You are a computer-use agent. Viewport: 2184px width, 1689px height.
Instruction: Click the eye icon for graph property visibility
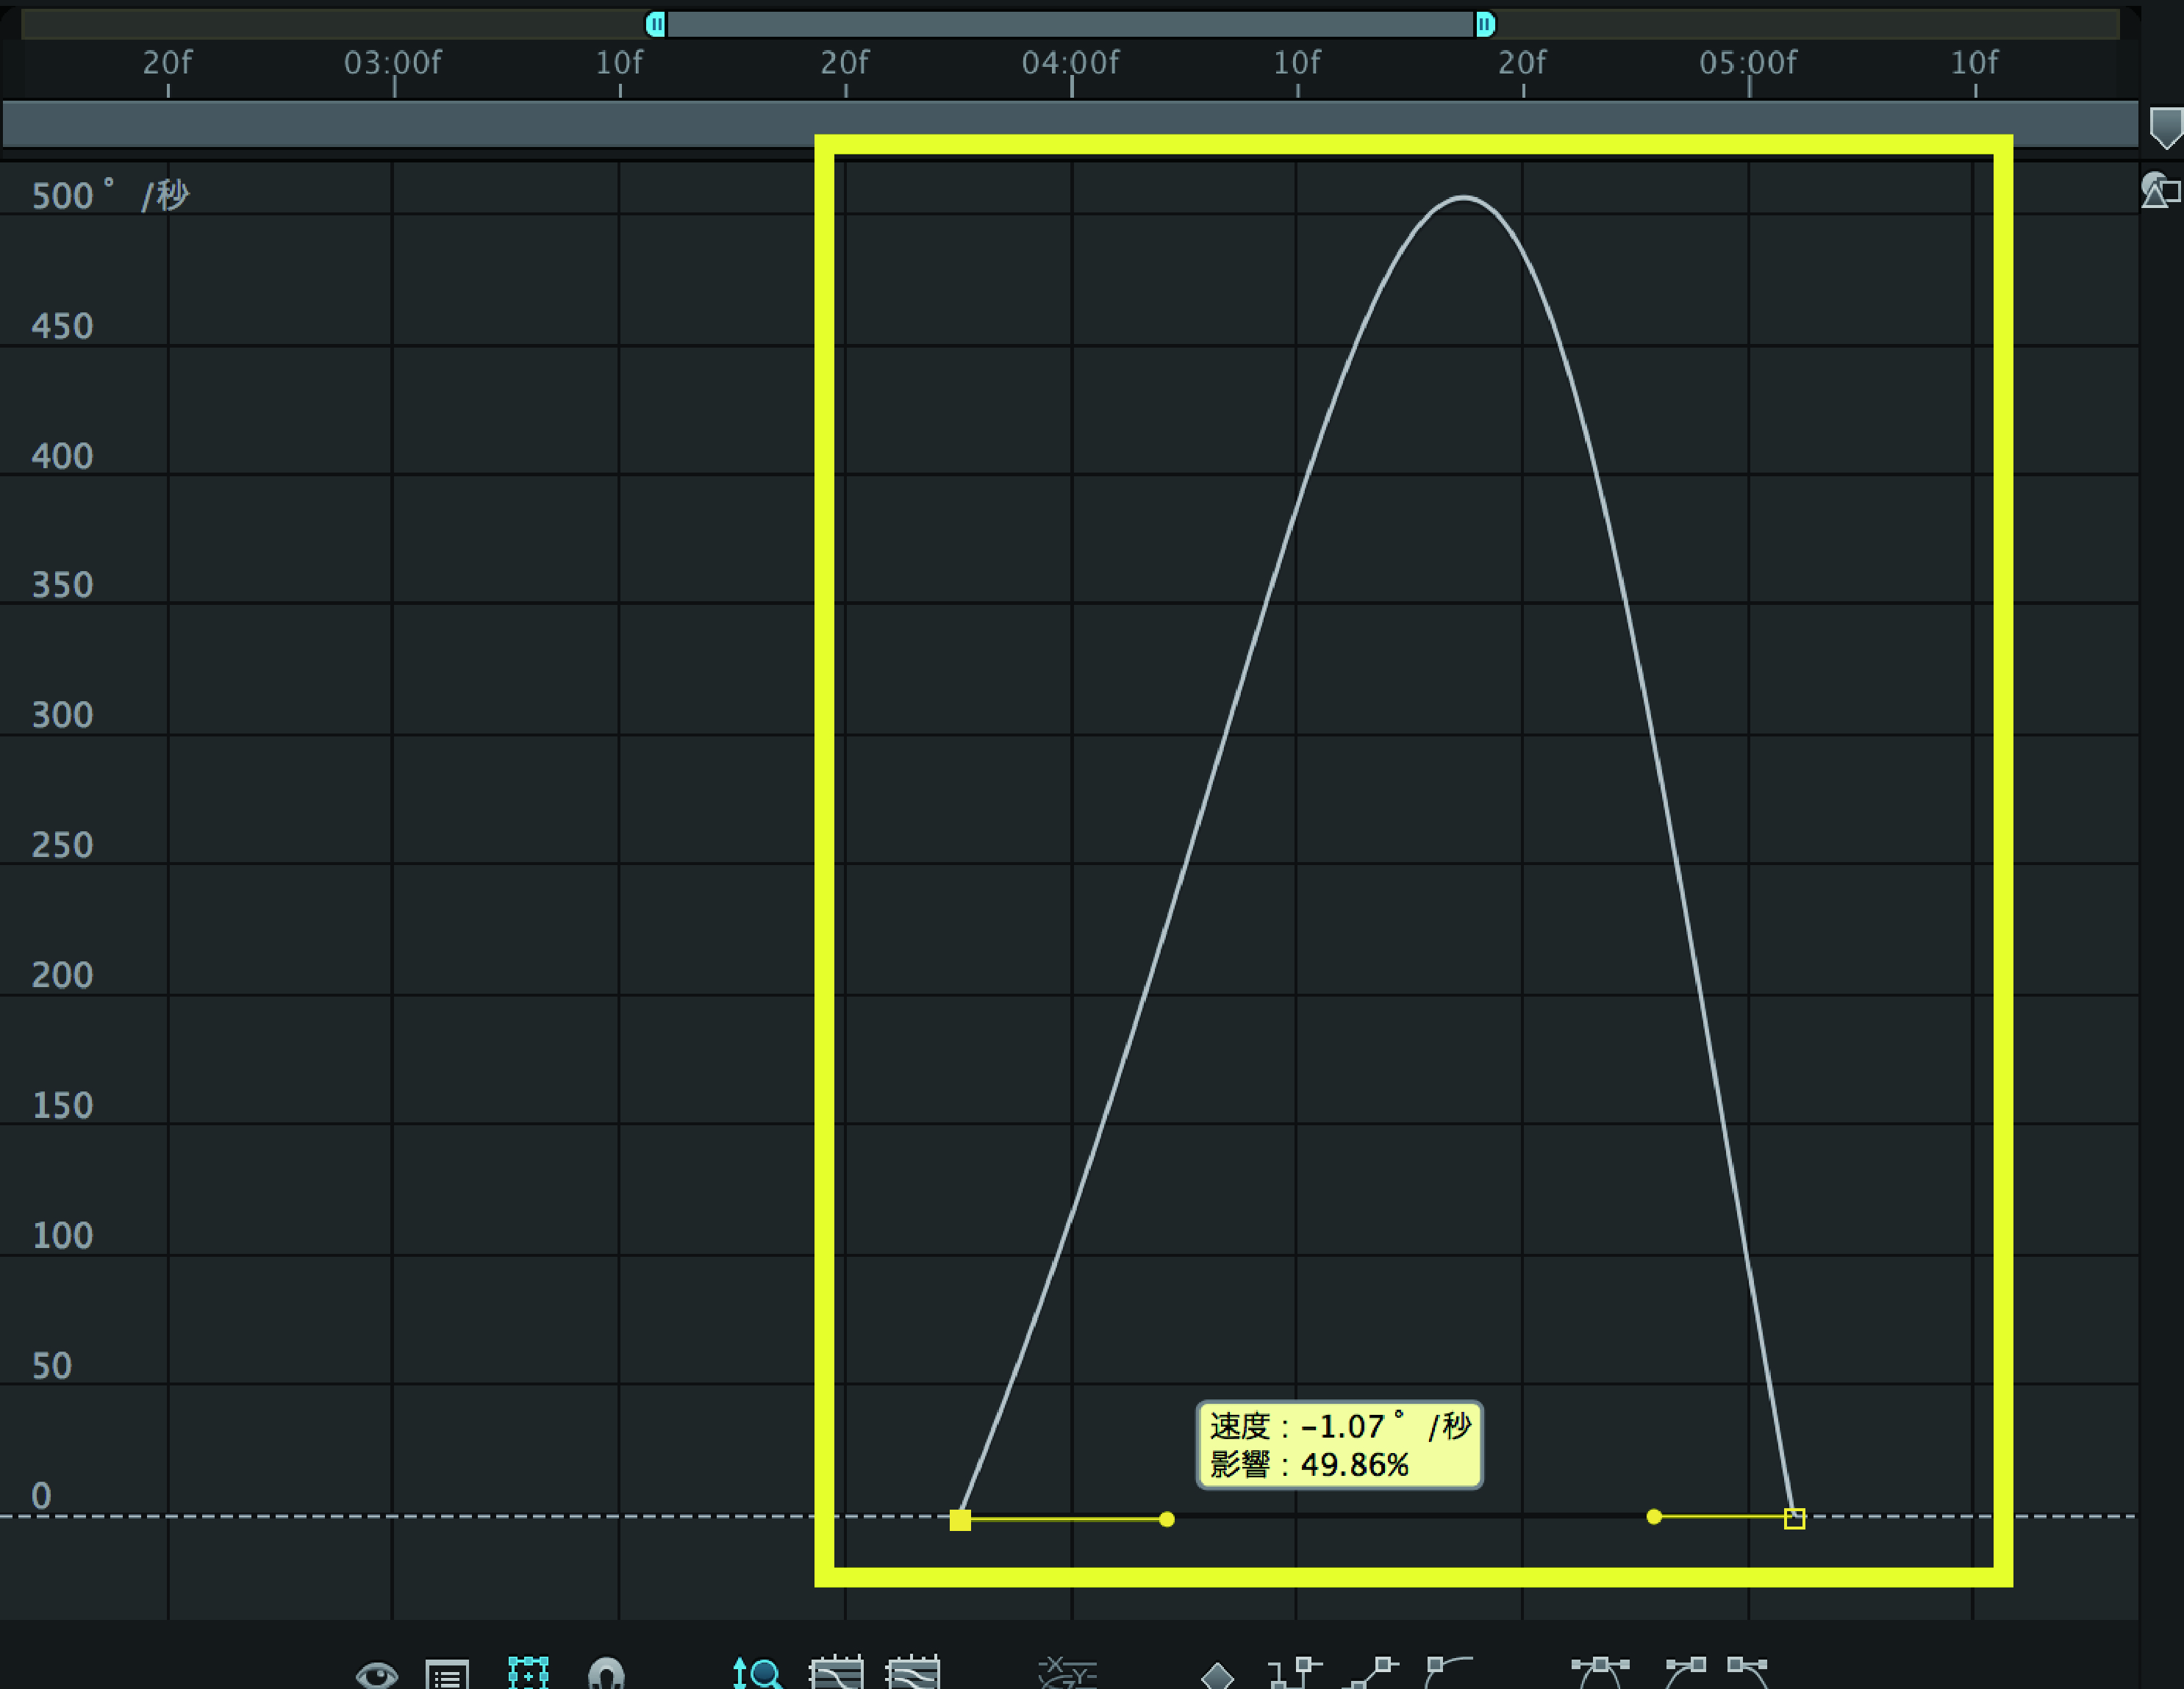[x=376, y=1674]
